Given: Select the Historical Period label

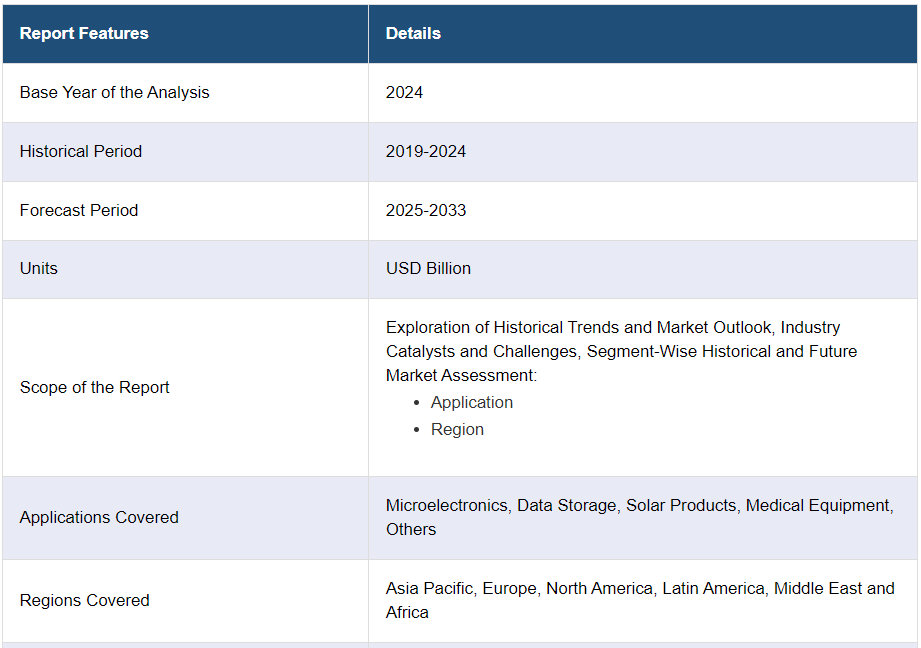Looking at the screenshot, I should (x=80, y=152).
